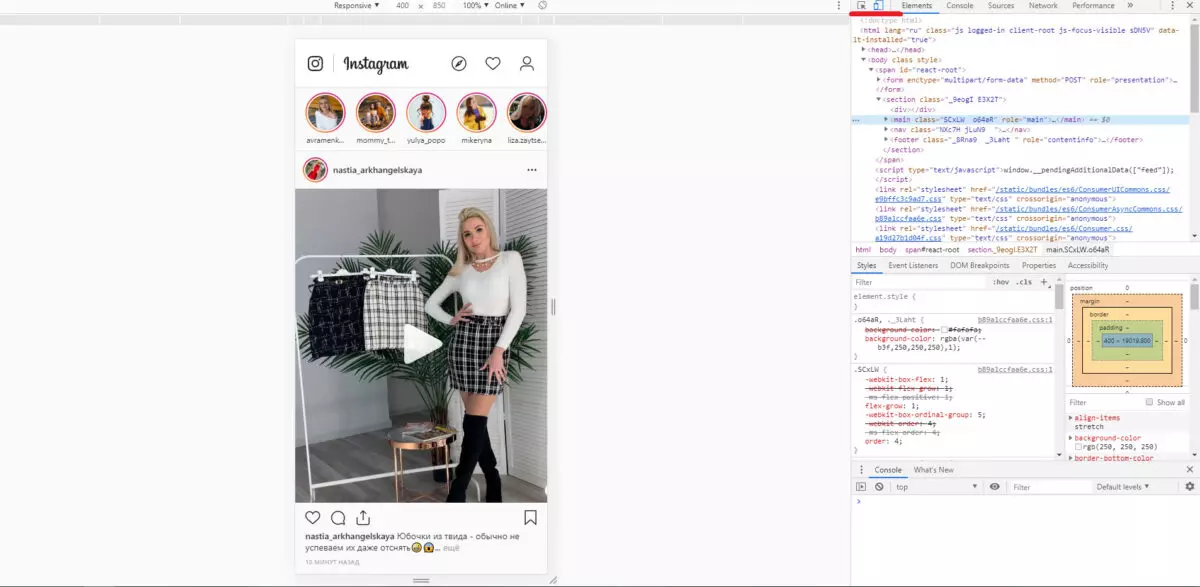Toggle the device toolbar icon
1200x587 pixels.
tap(877, 6)
